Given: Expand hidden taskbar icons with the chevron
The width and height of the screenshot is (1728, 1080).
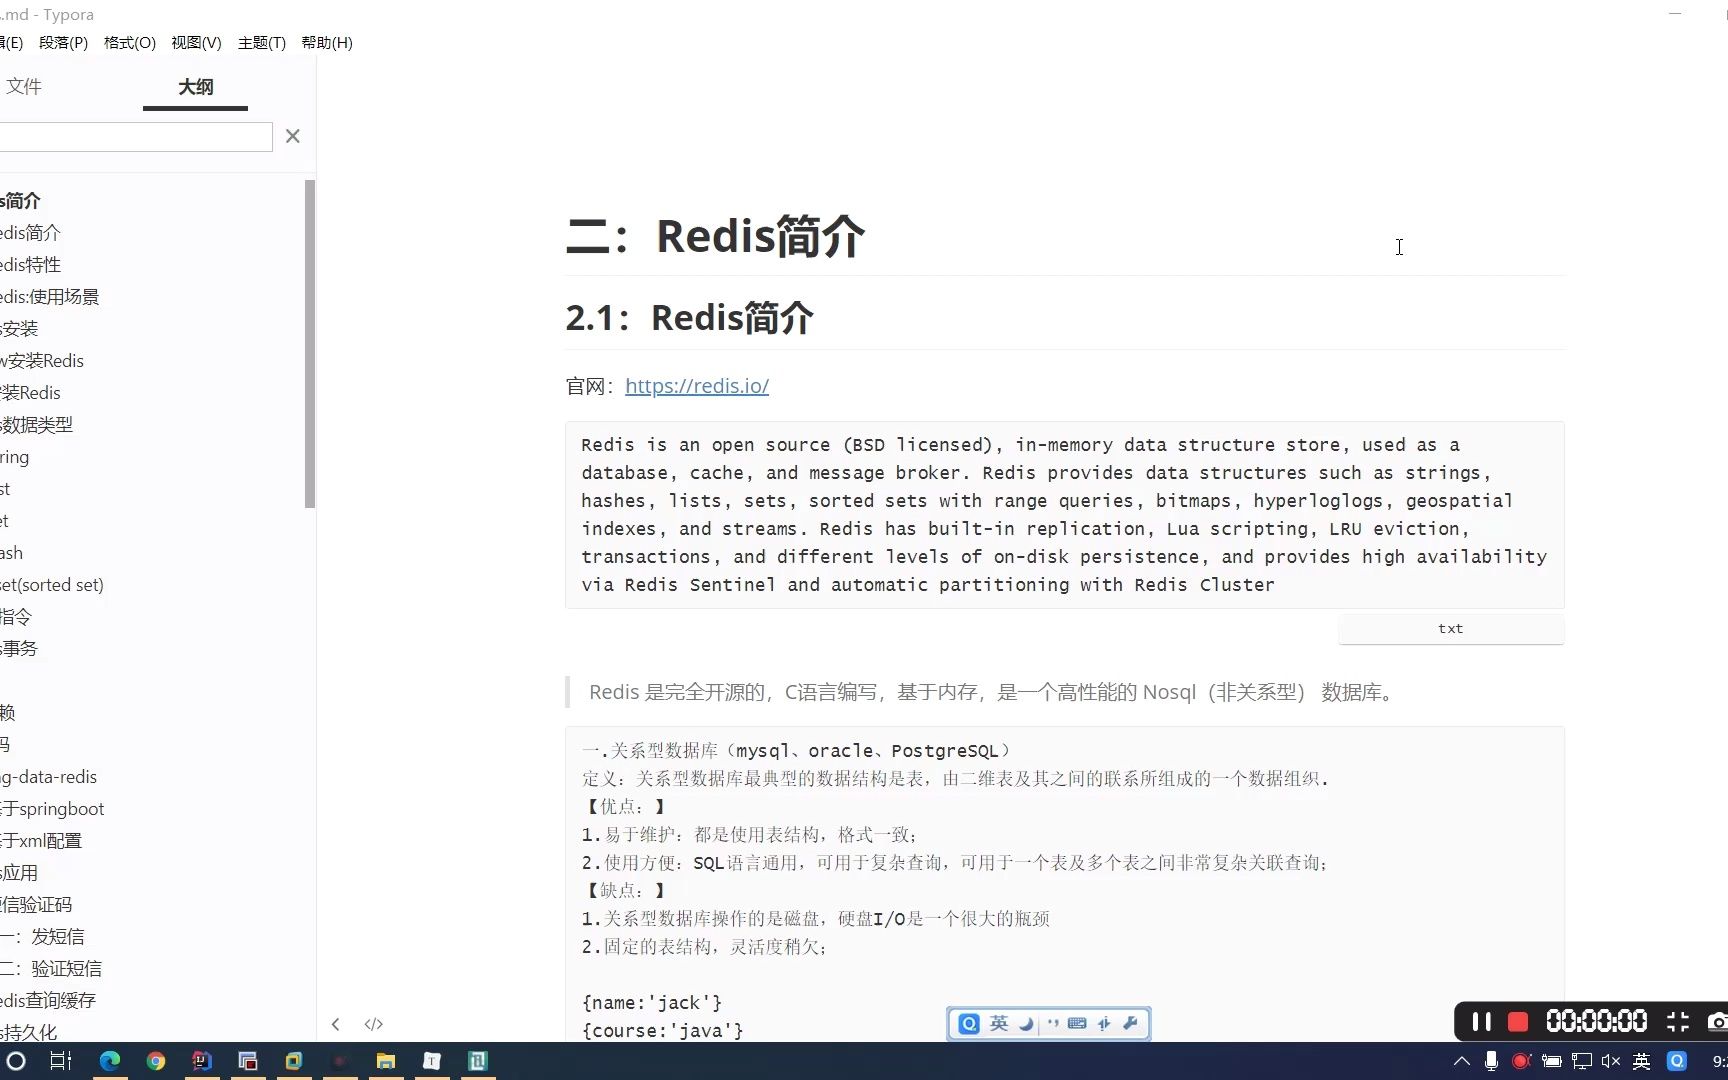Looking at the screenshot, I should [x=1461, y=1061].
